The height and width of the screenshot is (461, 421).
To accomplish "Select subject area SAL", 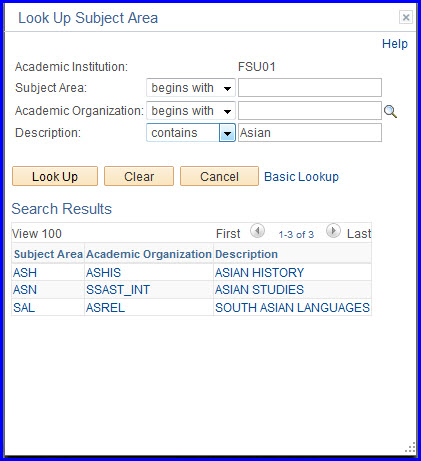I will pos(24,307).
